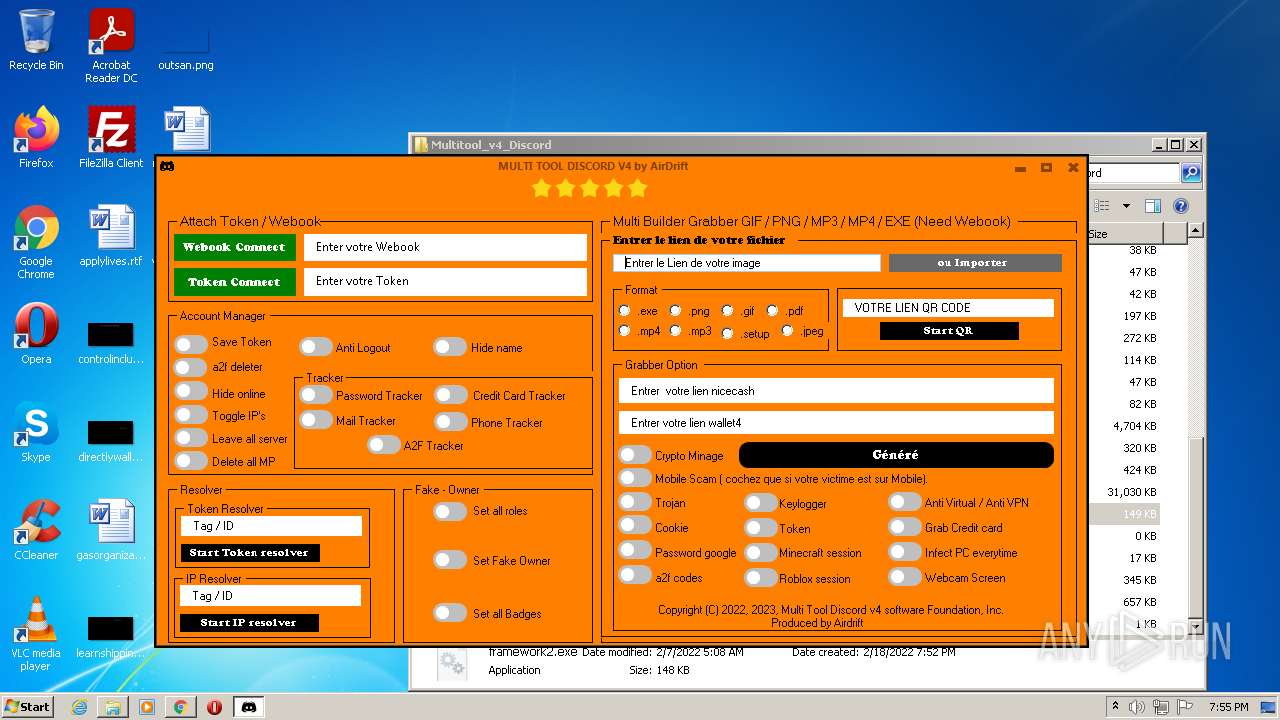Open the Skype desktop shortcut
This screenshot has width=1280, height=720.
click(36, 432)
